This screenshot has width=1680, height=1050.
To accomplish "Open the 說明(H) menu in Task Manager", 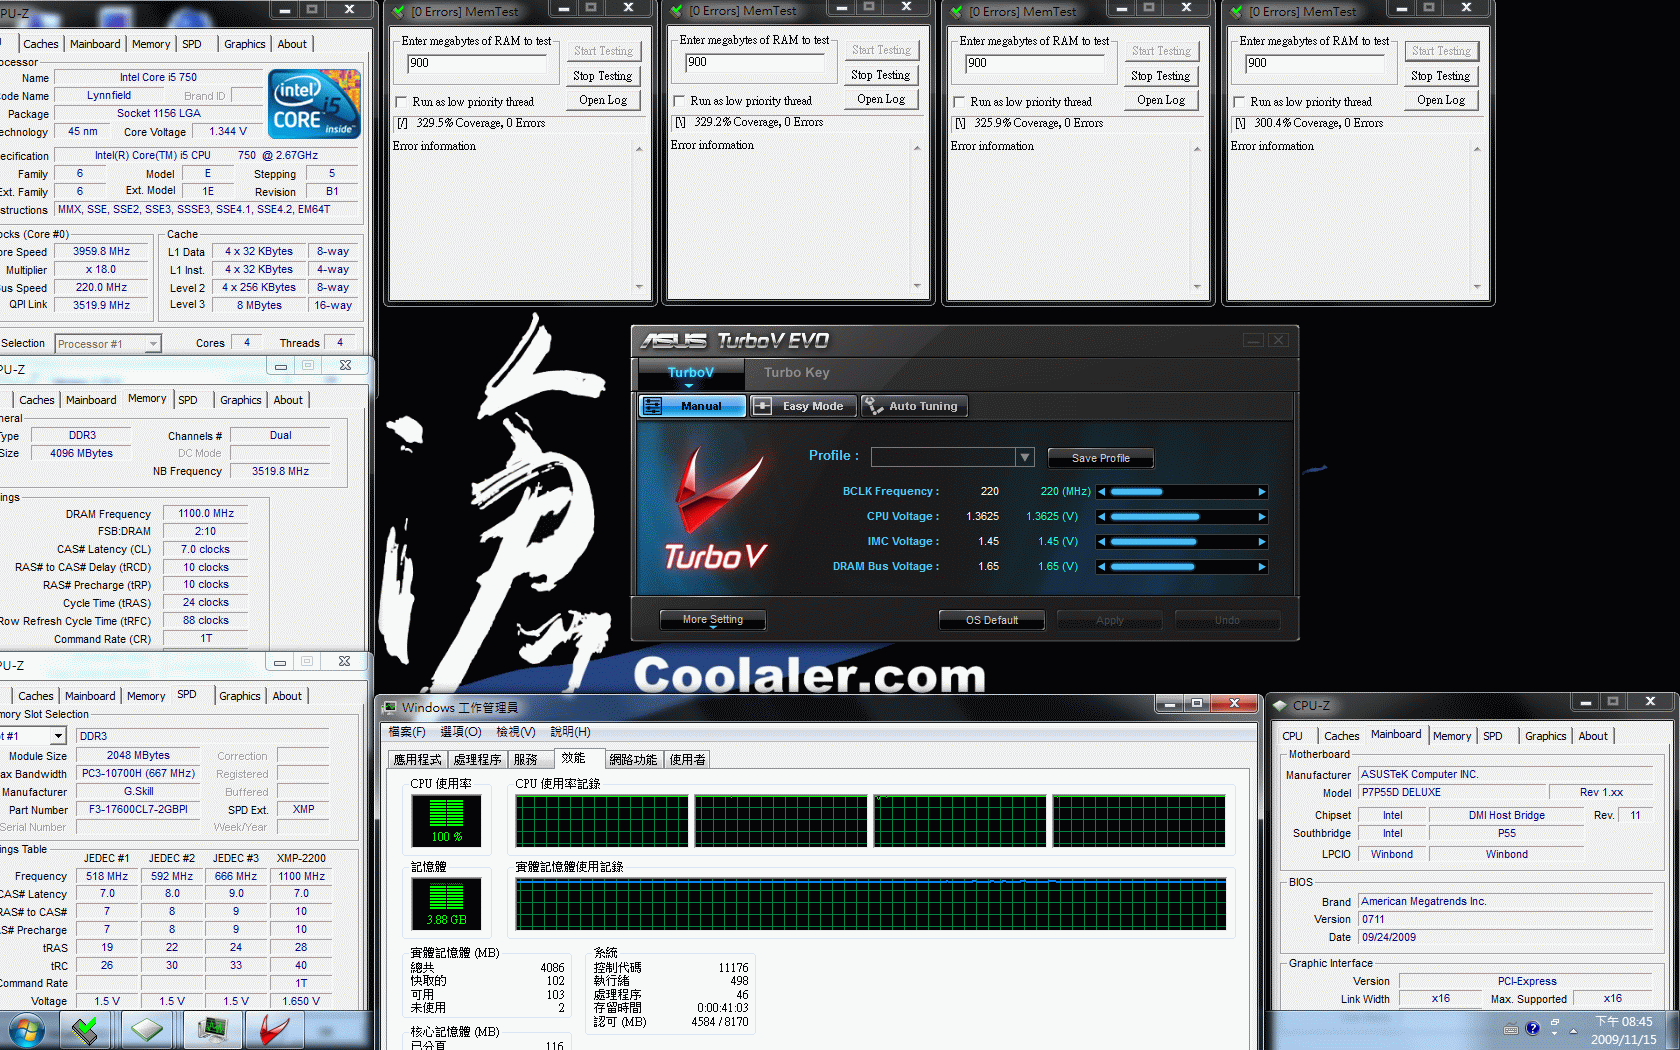I will coord(570,732).
